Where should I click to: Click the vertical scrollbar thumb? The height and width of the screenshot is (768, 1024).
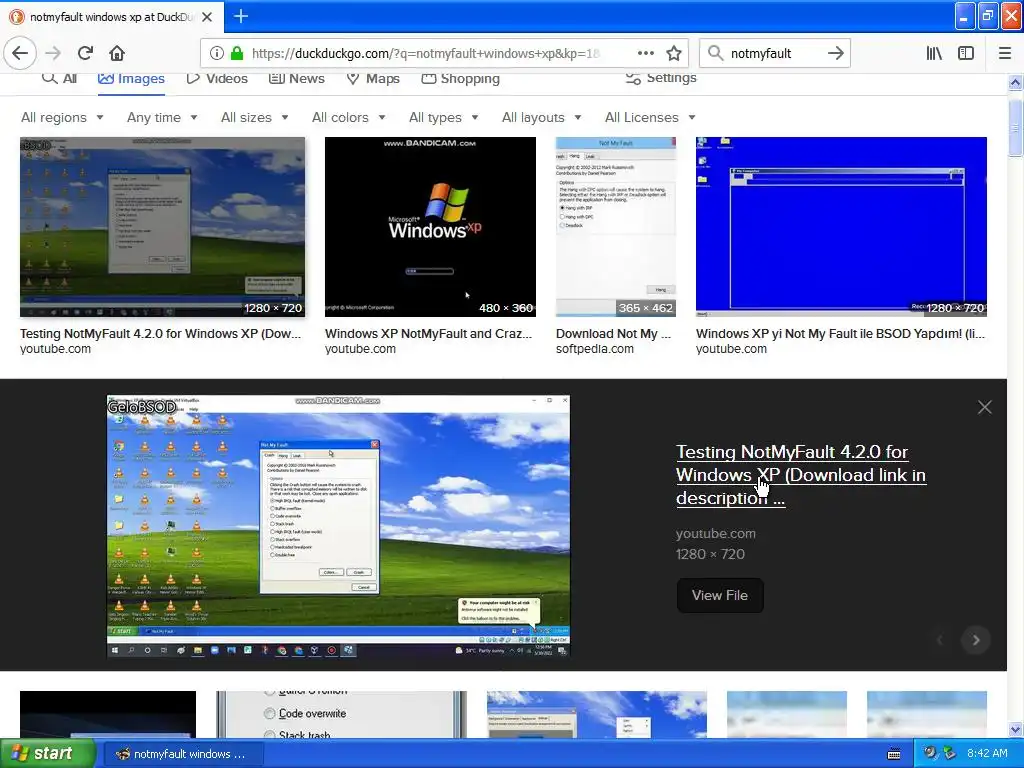[1015, 129]
